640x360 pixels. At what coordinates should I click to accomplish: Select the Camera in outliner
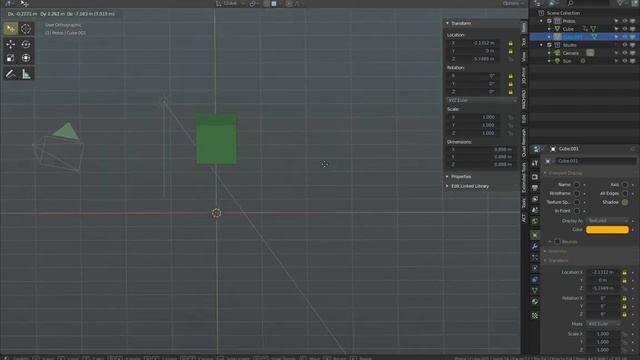pos(571,53)
